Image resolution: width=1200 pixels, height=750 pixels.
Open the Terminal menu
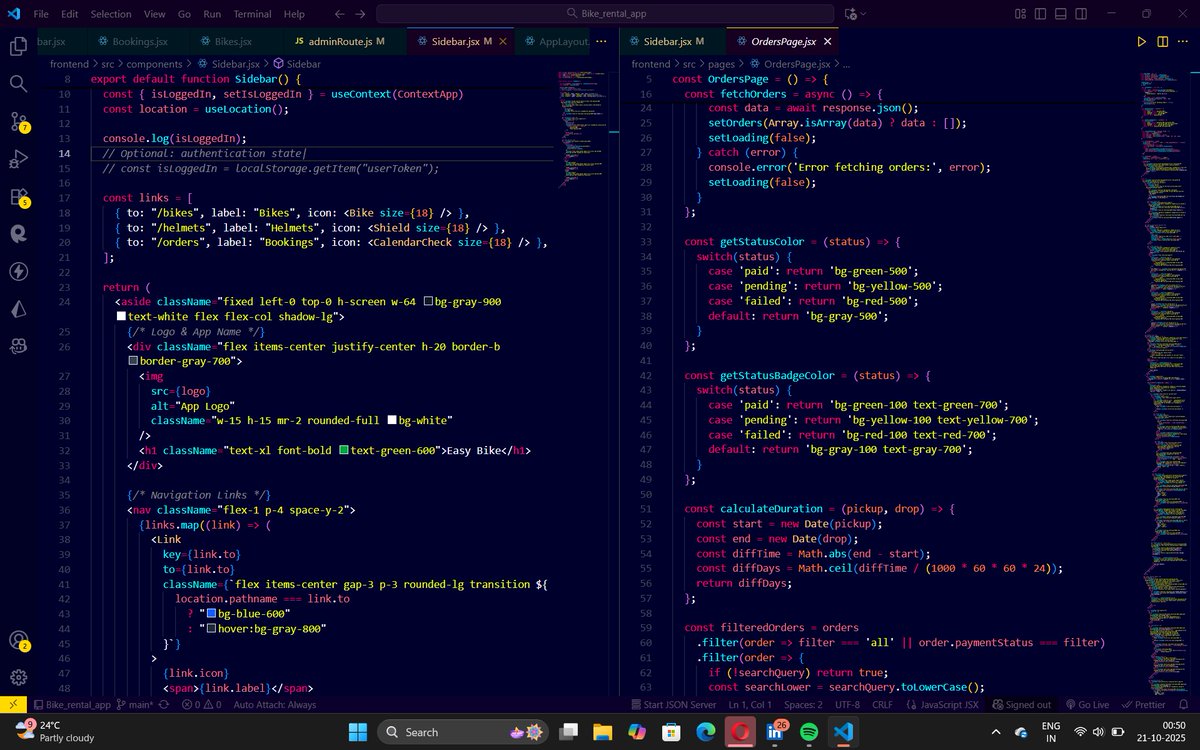click(252, 14)
